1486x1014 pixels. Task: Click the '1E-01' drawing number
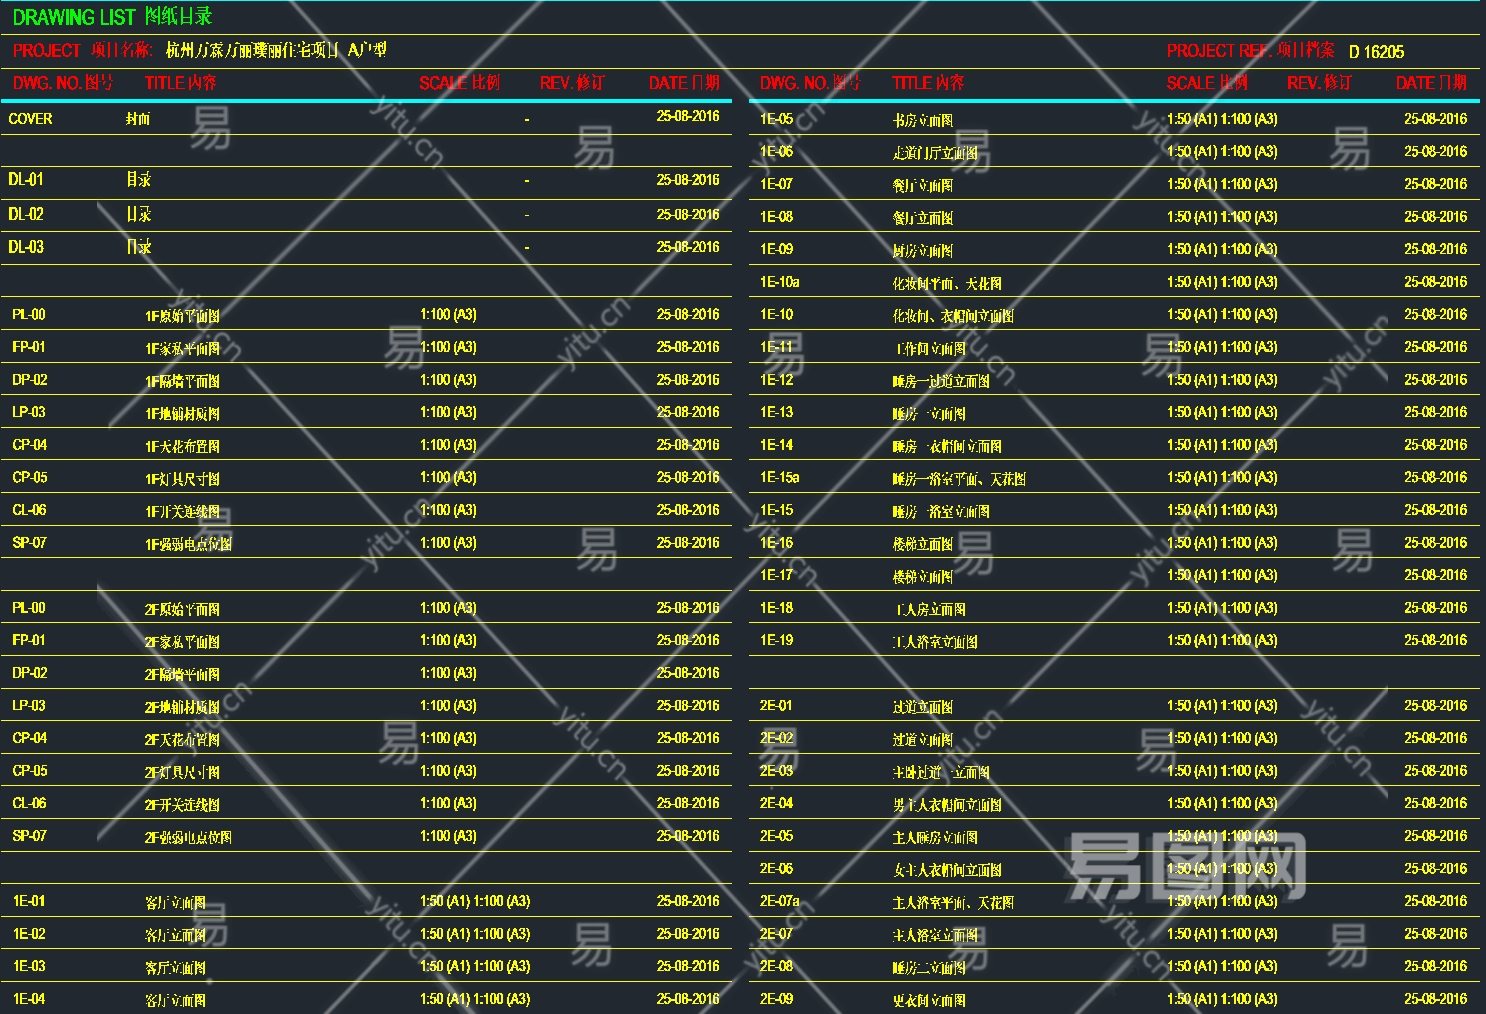point(29,901)
